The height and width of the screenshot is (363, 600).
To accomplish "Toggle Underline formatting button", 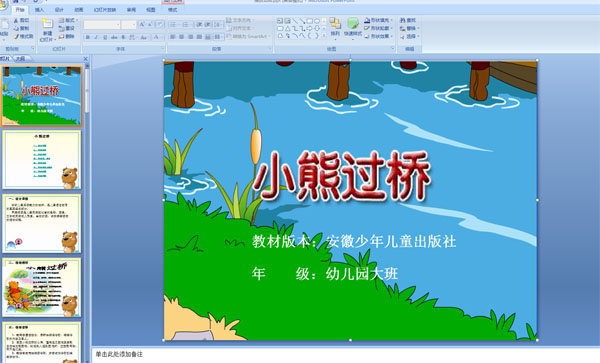I will [x=105, y=37].
